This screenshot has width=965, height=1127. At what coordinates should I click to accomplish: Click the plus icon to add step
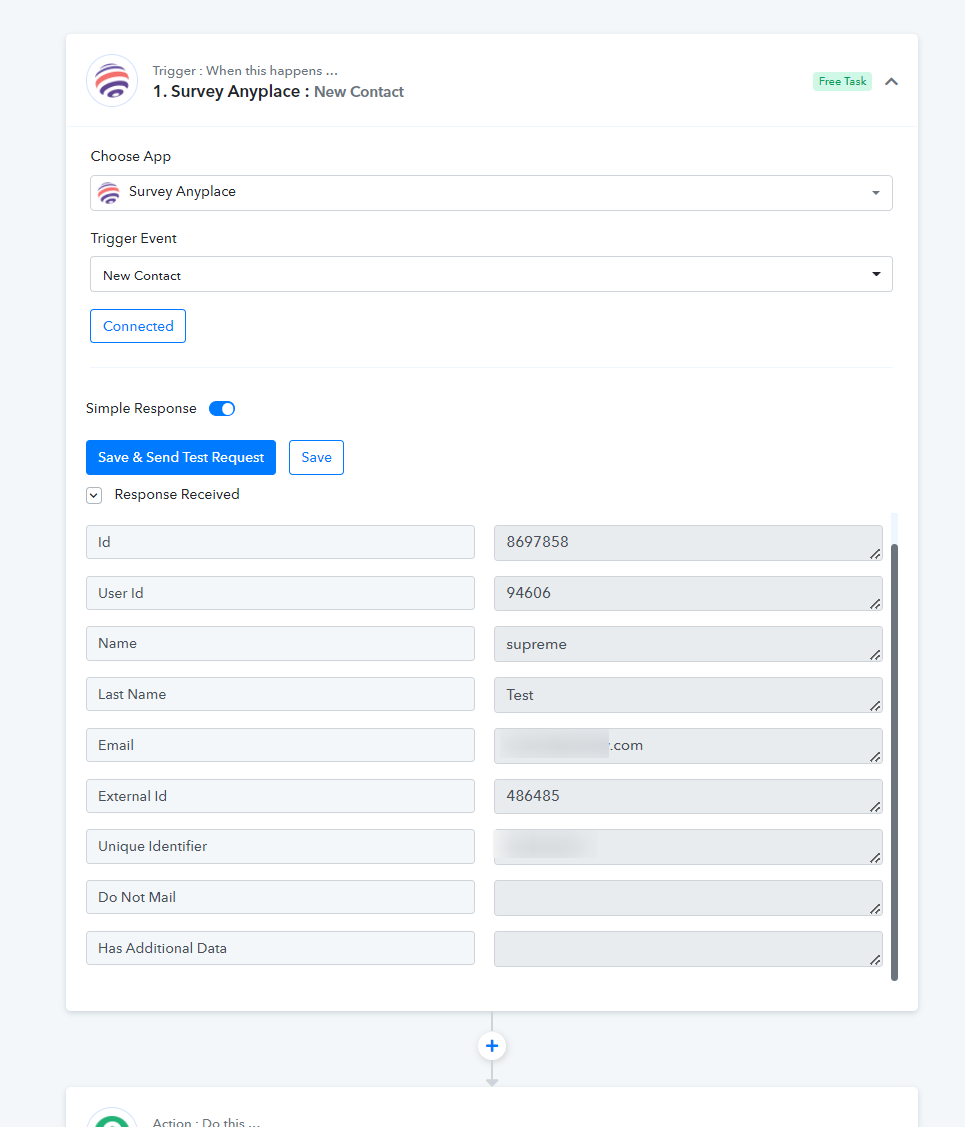click(x=491, y=1046)
